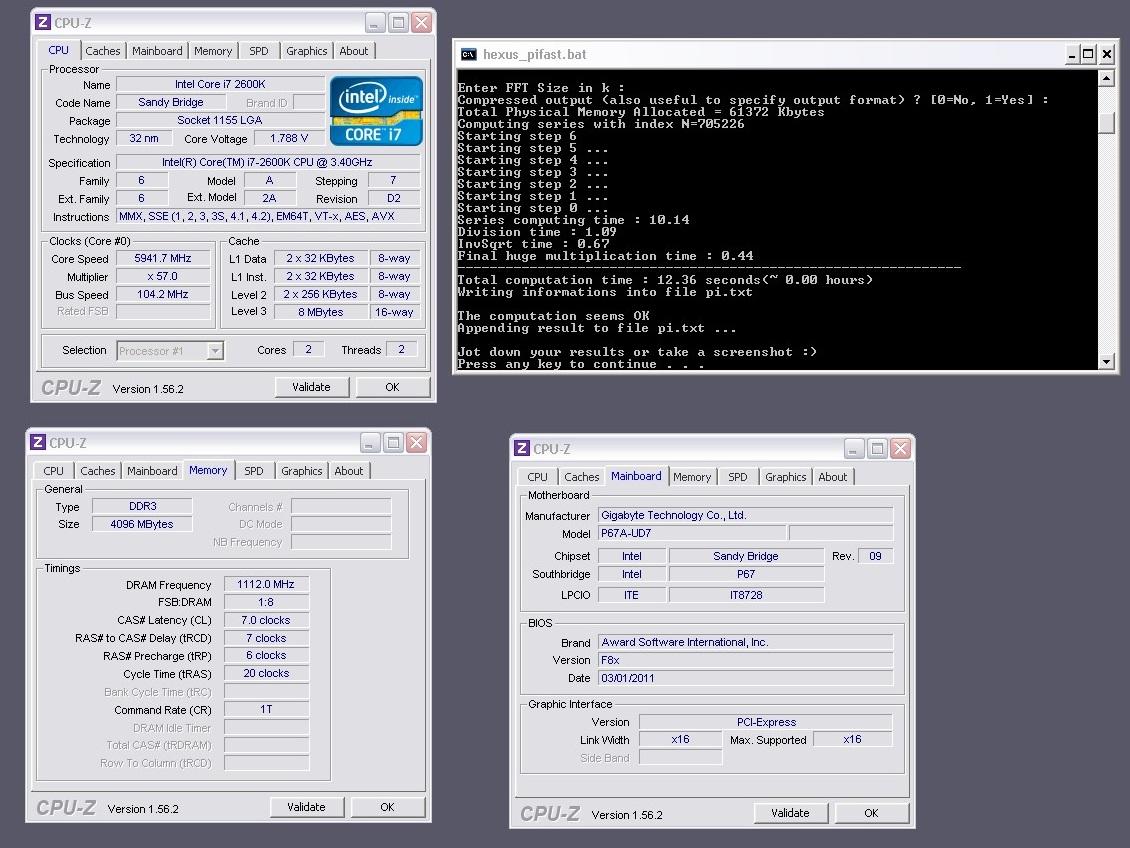Click Validate button in top CPU window

311,387
